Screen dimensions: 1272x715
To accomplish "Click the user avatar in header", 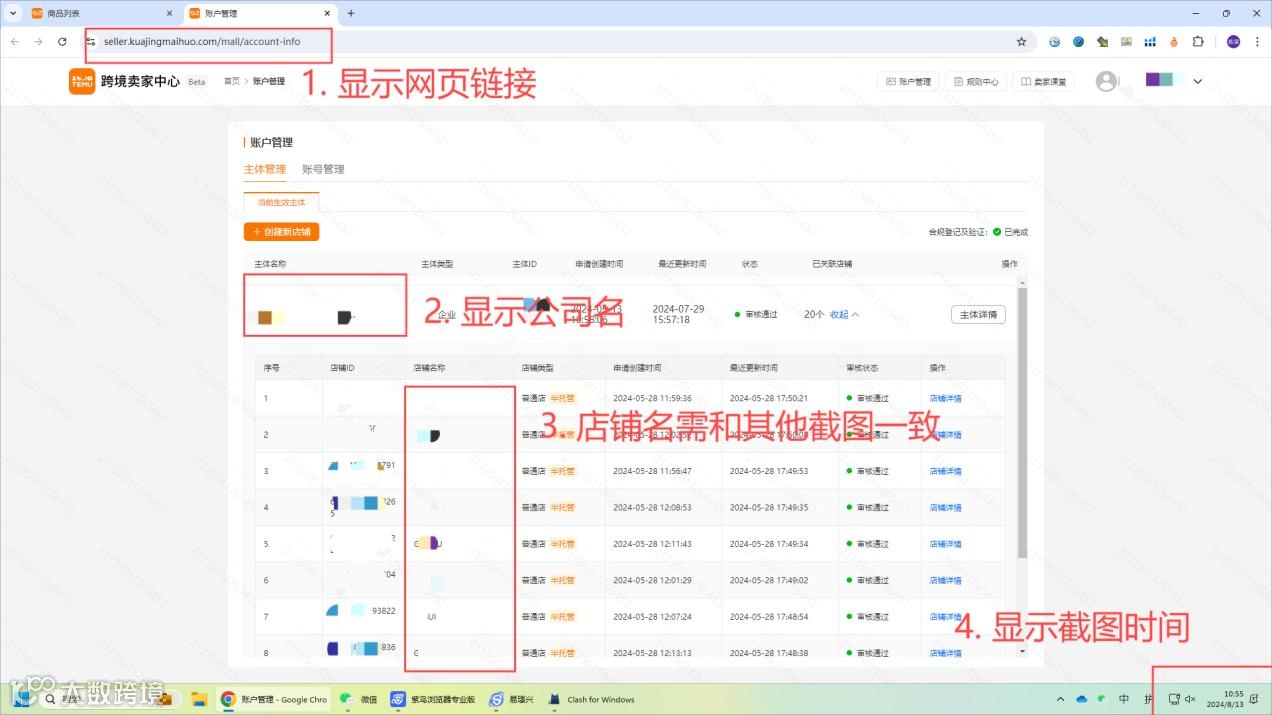I will point(1106,82).
